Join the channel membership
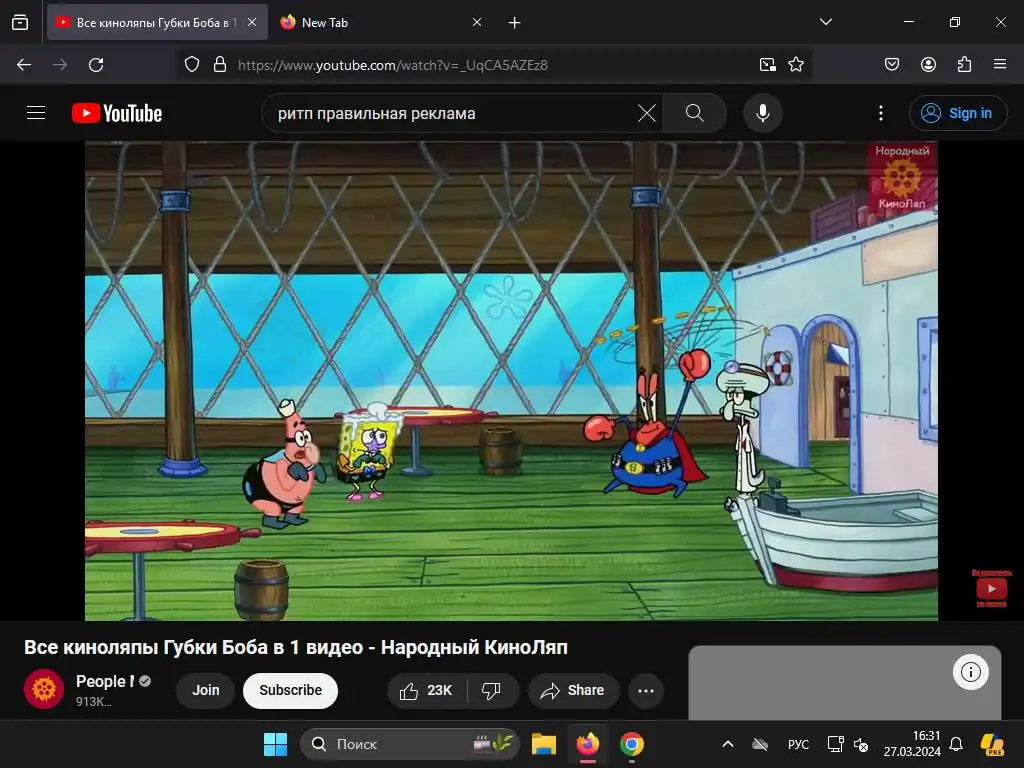The height and width of the screenshot is (768, 1024). [x=206, y=690]
